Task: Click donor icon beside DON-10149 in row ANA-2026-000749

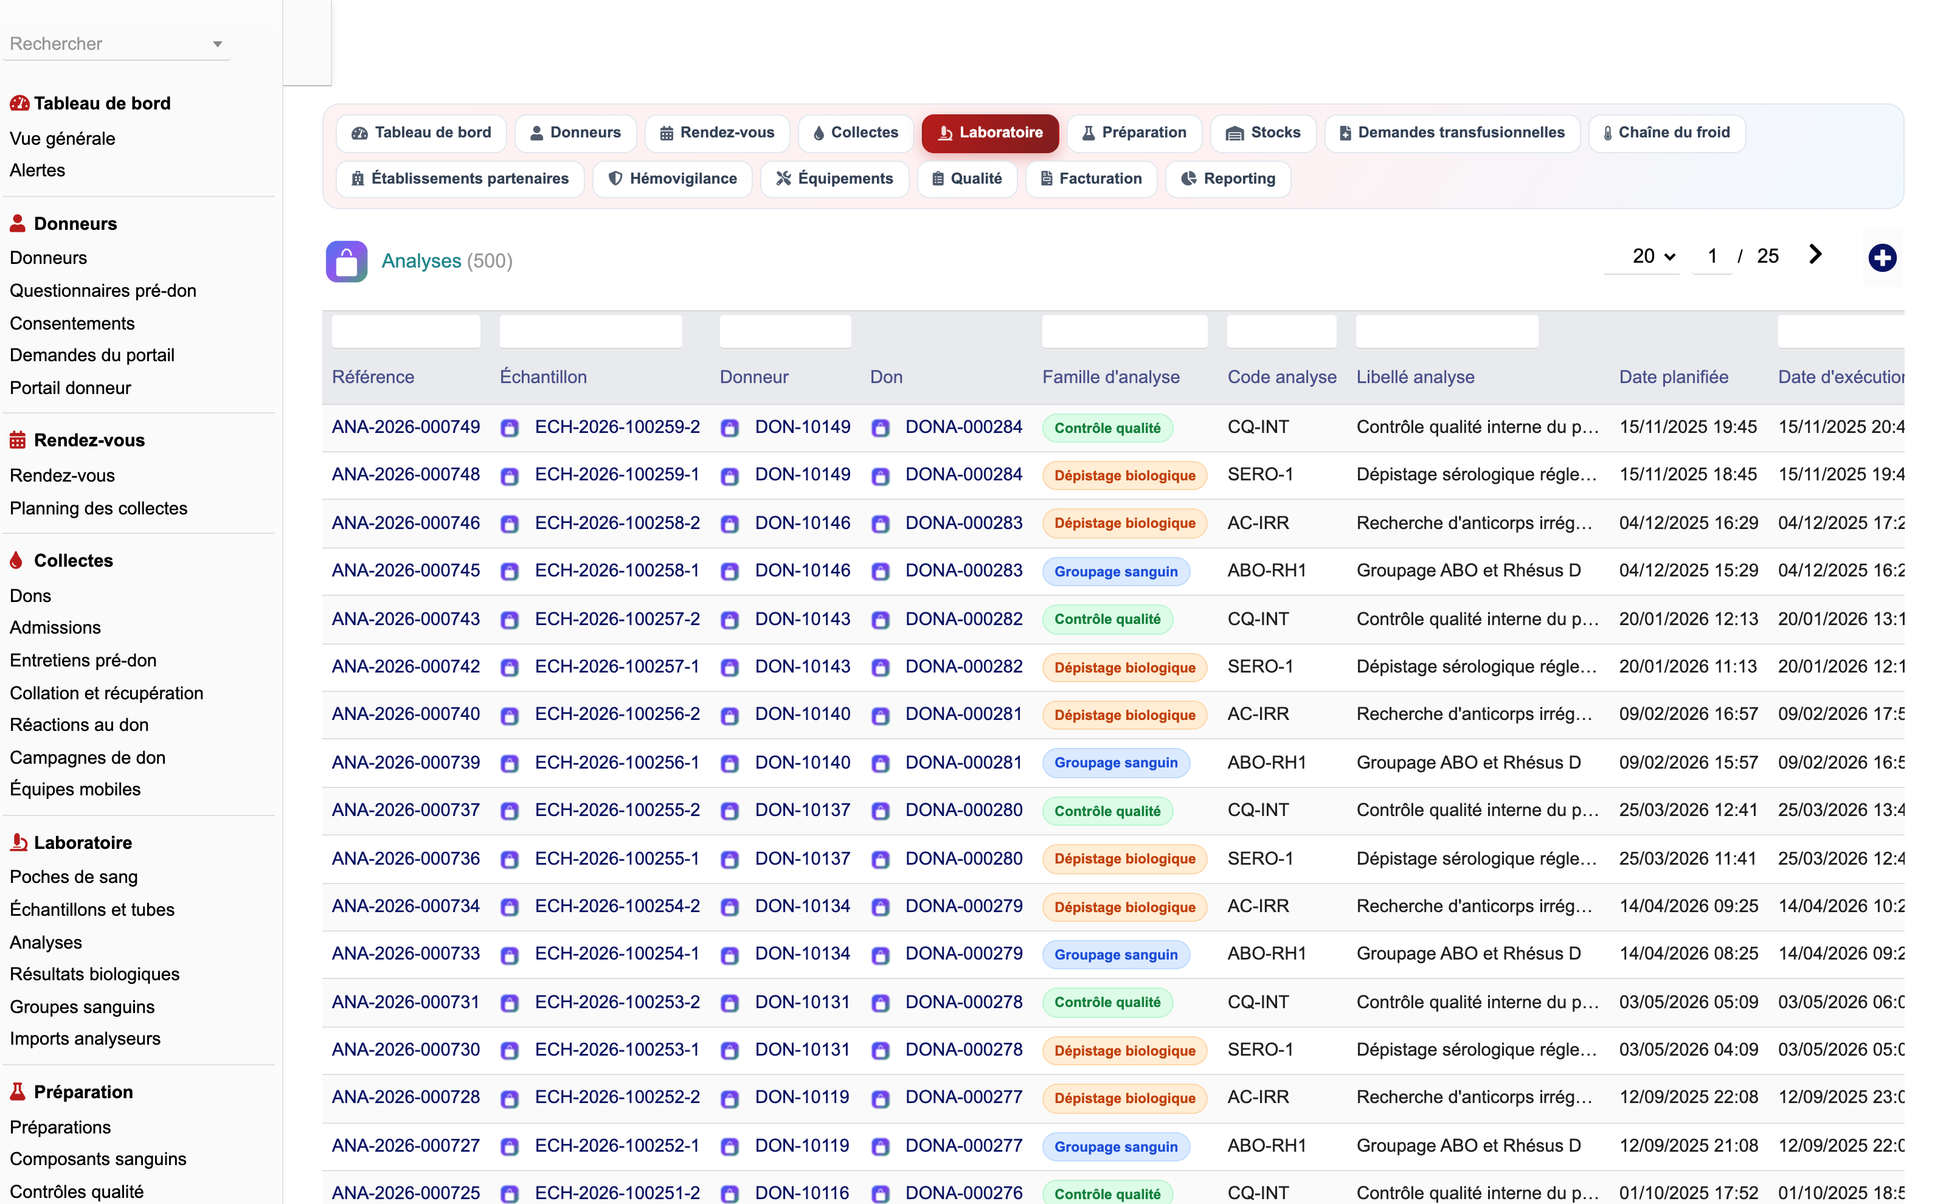Action: tap(730, 428)
